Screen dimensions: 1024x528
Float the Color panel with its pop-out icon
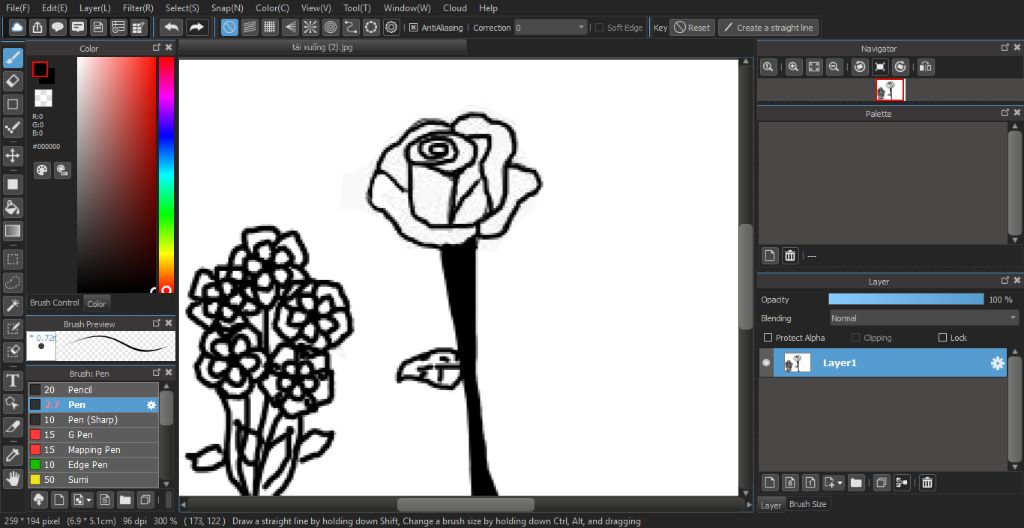156,48
